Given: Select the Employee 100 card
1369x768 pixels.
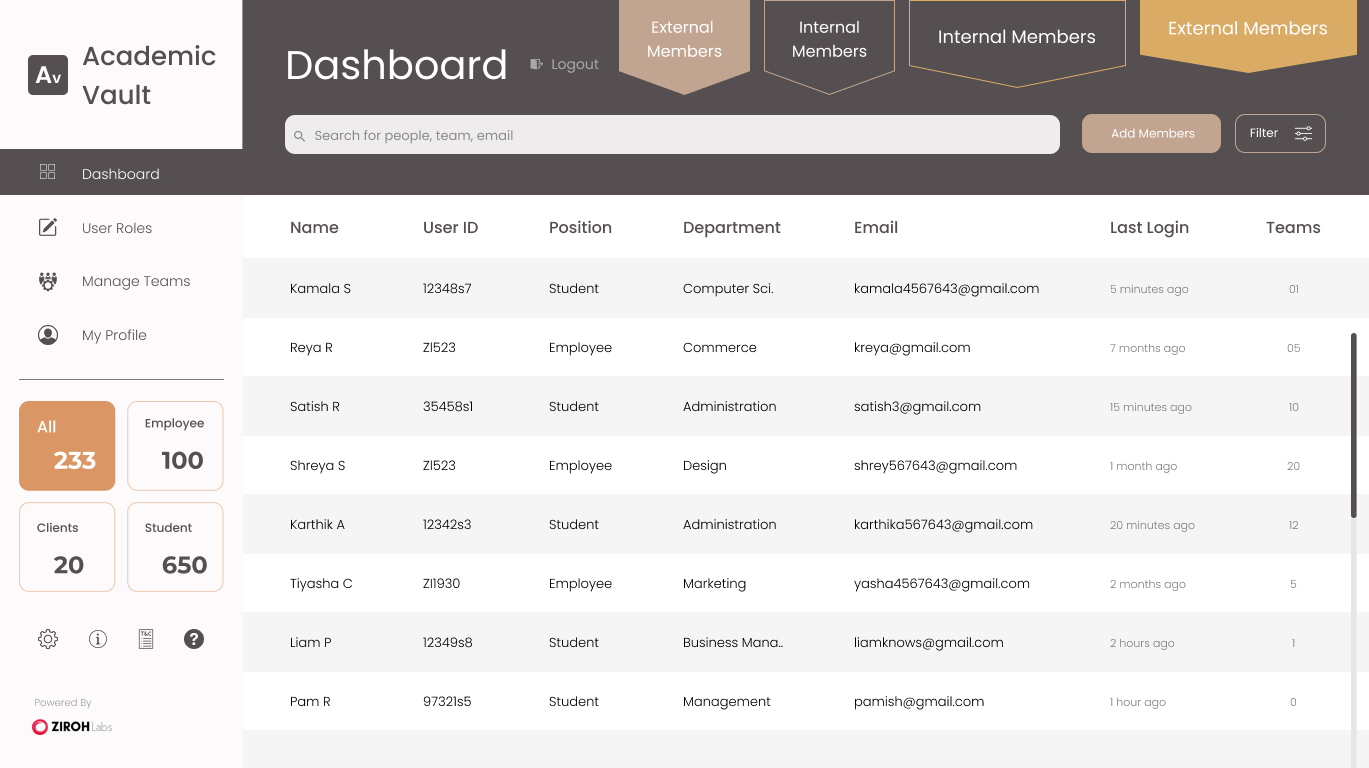Looking at the screenshot, I should point(175,446).
